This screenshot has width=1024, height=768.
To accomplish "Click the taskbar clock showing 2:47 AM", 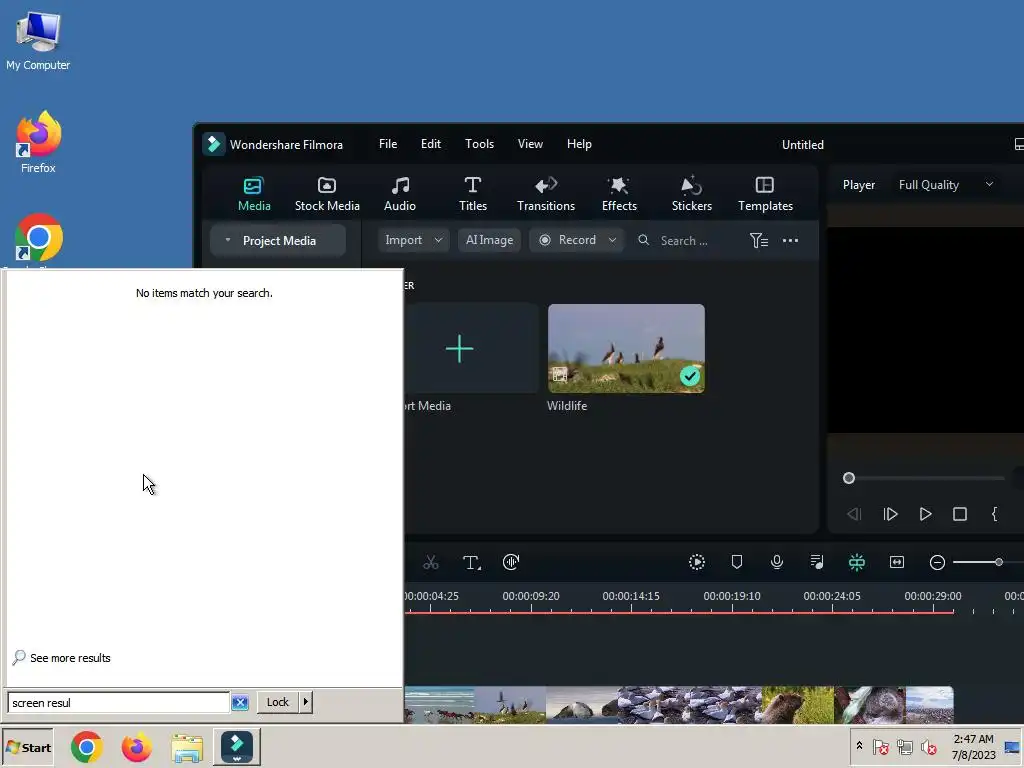I will pos(973,747).
